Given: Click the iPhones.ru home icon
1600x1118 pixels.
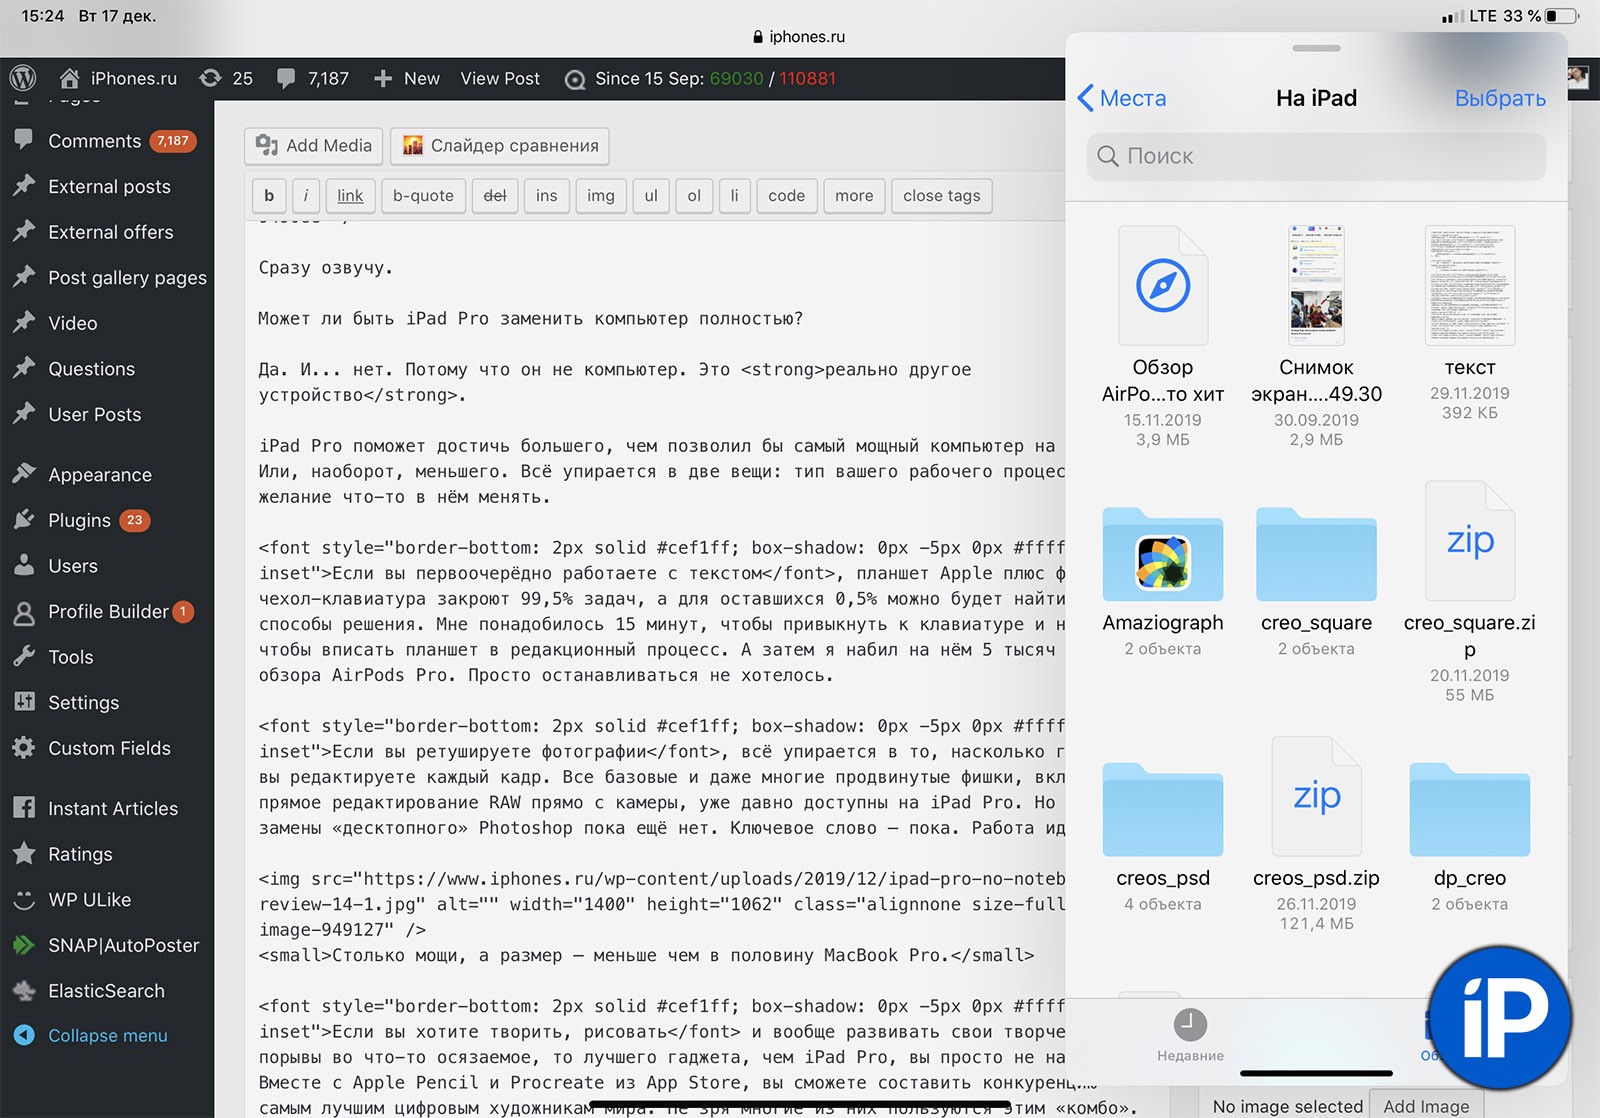Looking at the screenshot, I should (69, 78).
